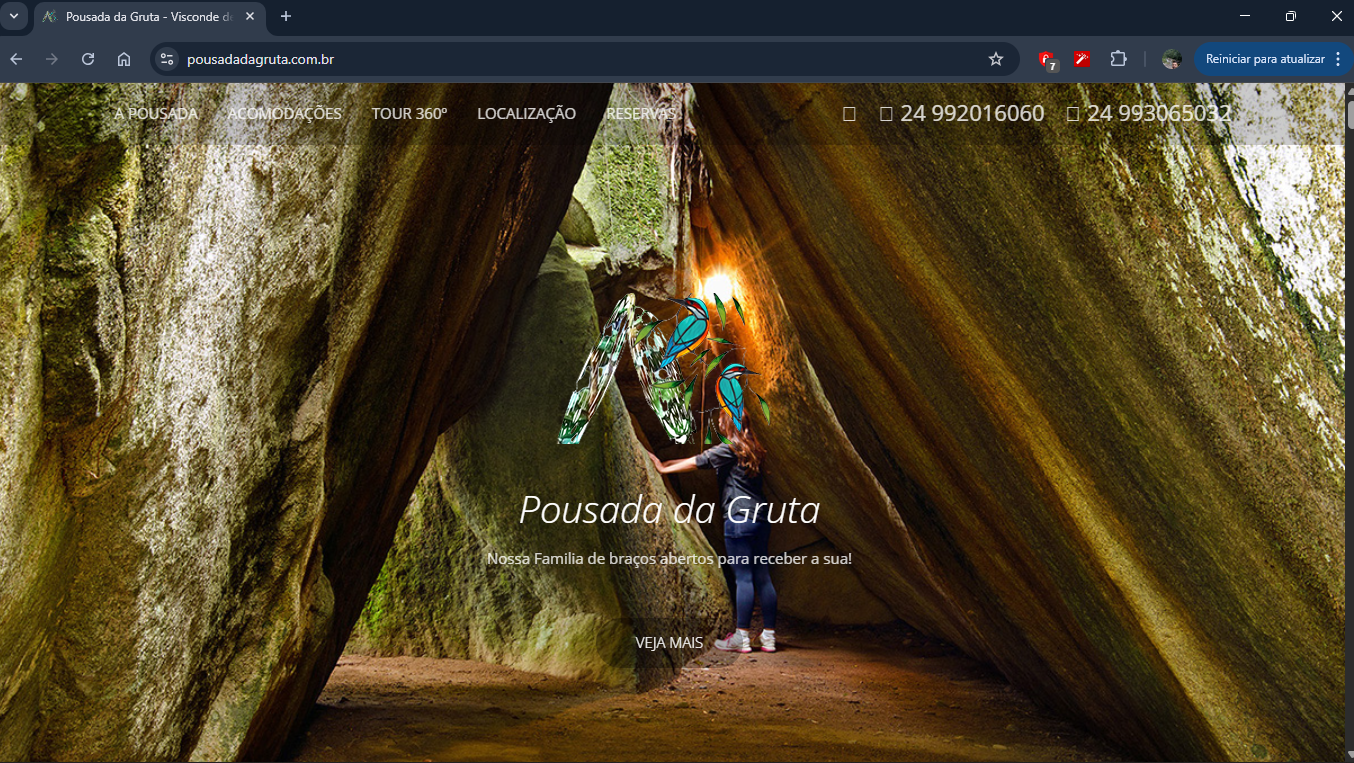Click Reiniciar para atualizar button

[1264, 59]
